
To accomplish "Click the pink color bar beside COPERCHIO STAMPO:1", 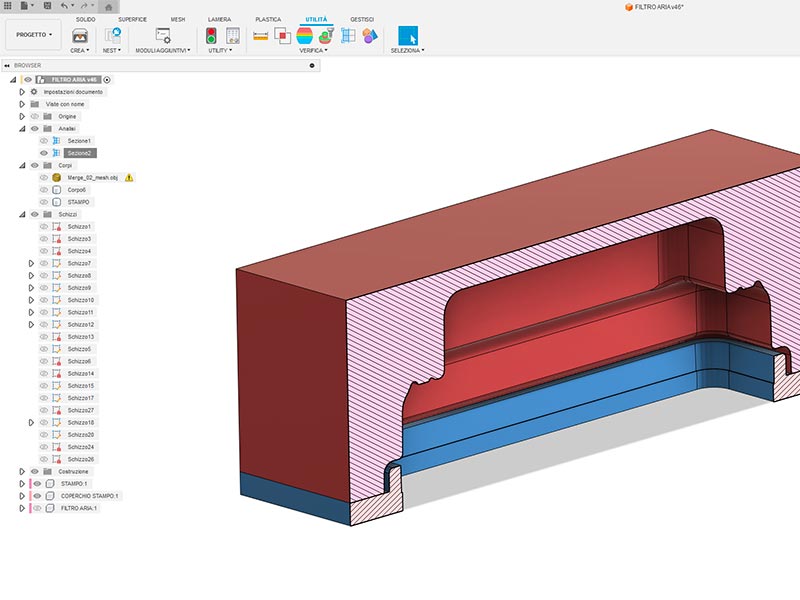I will pos(30,496).
